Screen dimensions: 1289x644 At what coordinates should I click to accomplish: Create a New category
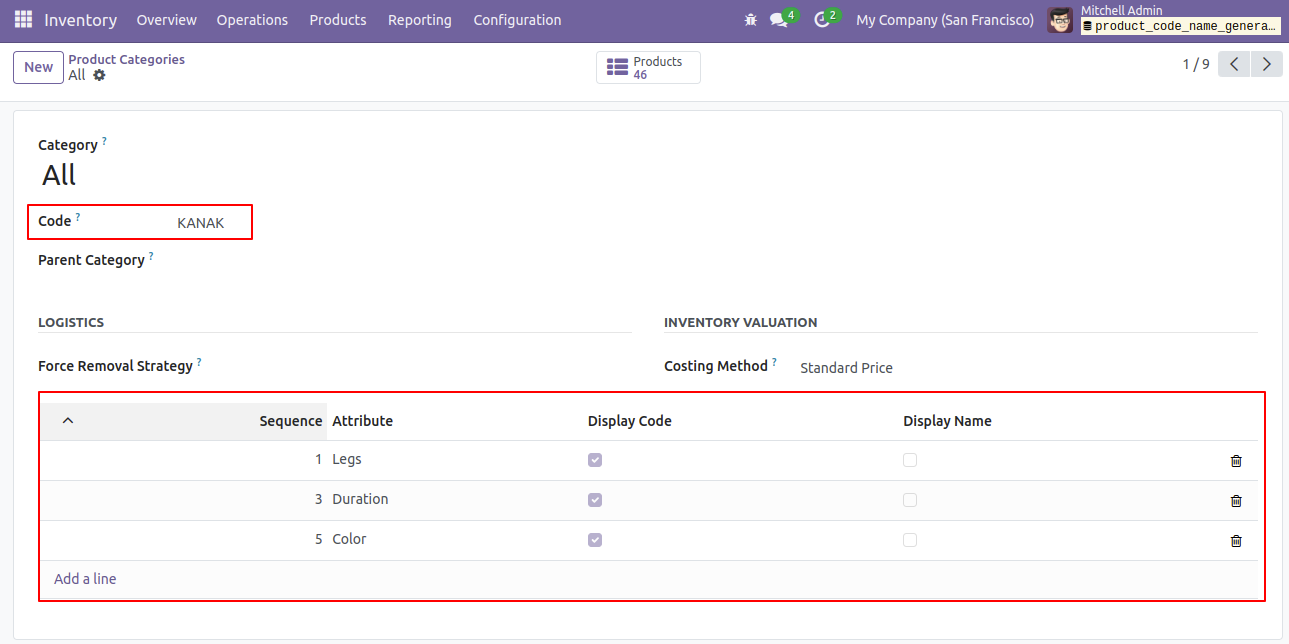[39, 67]
